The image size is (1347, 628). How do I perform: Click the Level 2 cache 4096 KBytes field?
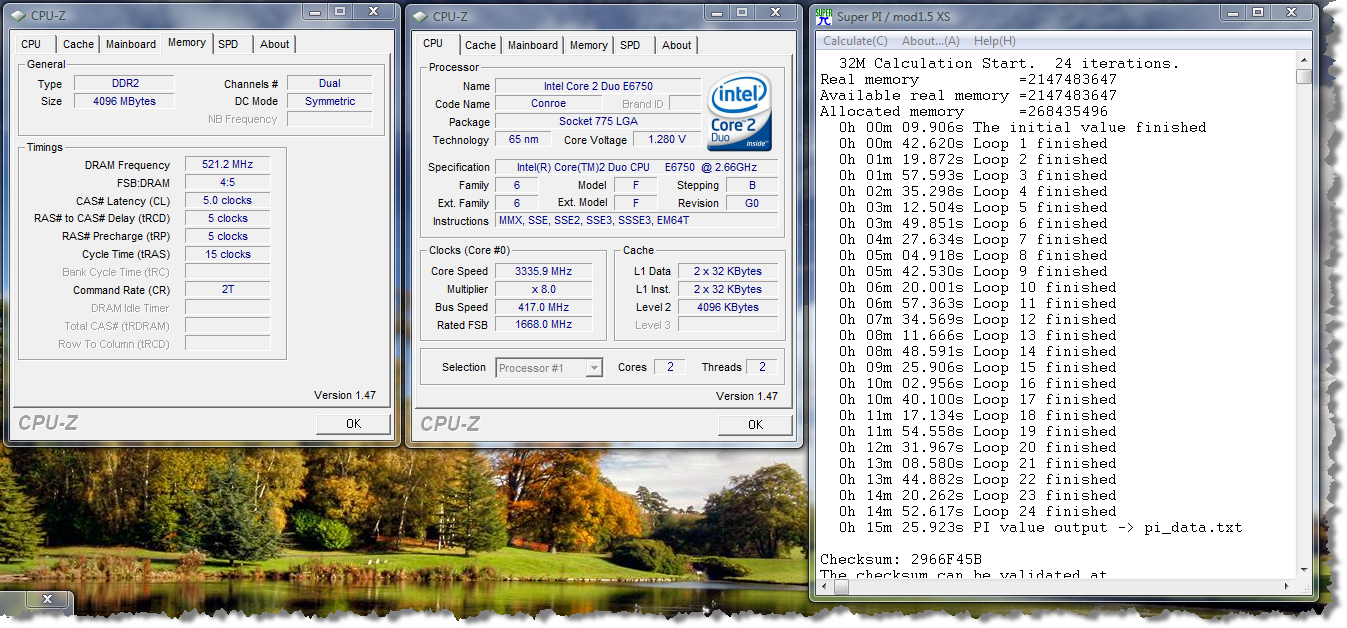(x=728, y=307)
